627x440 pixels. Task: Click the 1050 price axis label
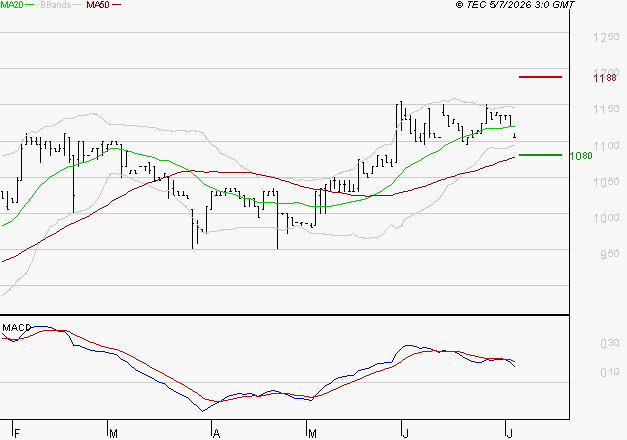click(606, 182)
